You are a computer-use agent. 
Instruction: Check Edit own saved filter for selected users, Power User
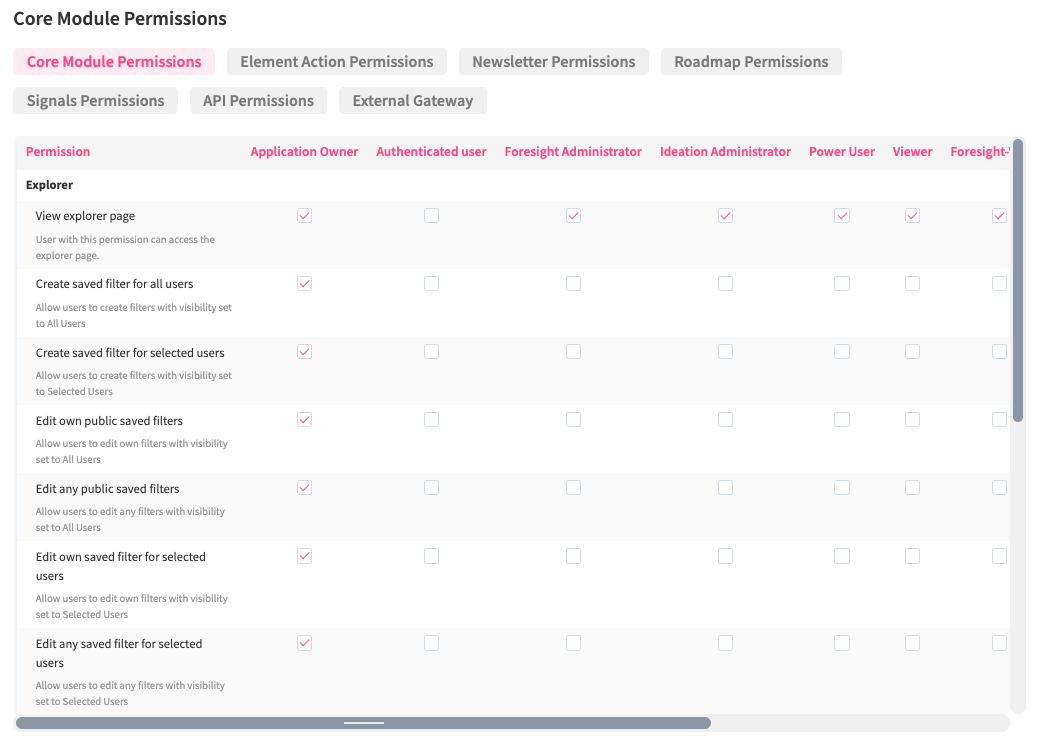tap(842, 556)
